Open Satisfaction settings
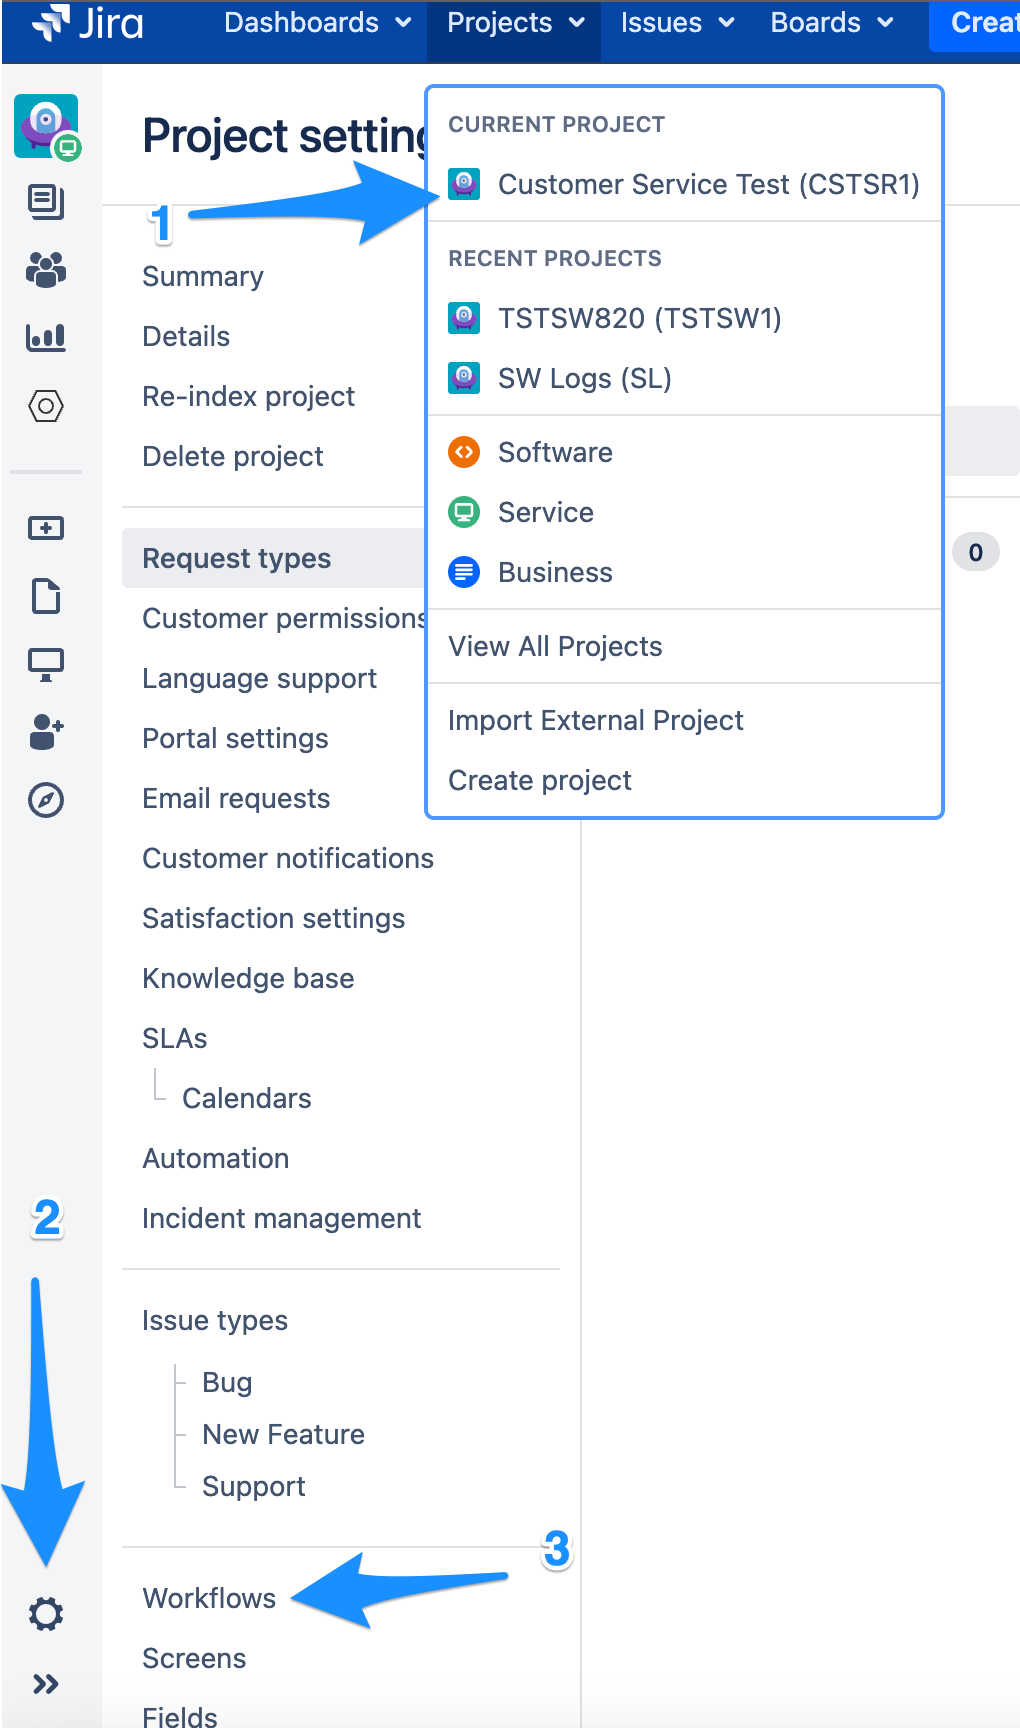 click(273, 918)
